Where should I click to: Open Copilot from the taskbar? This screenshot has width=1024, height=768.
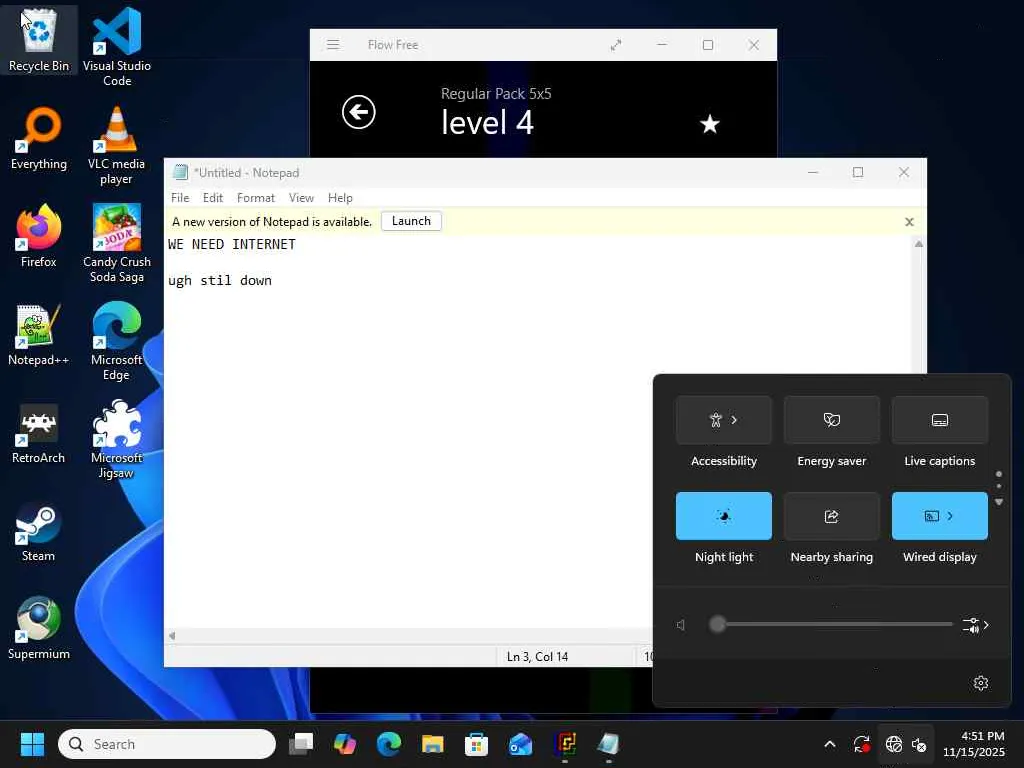pyautogui.click(x=345, y=744)
